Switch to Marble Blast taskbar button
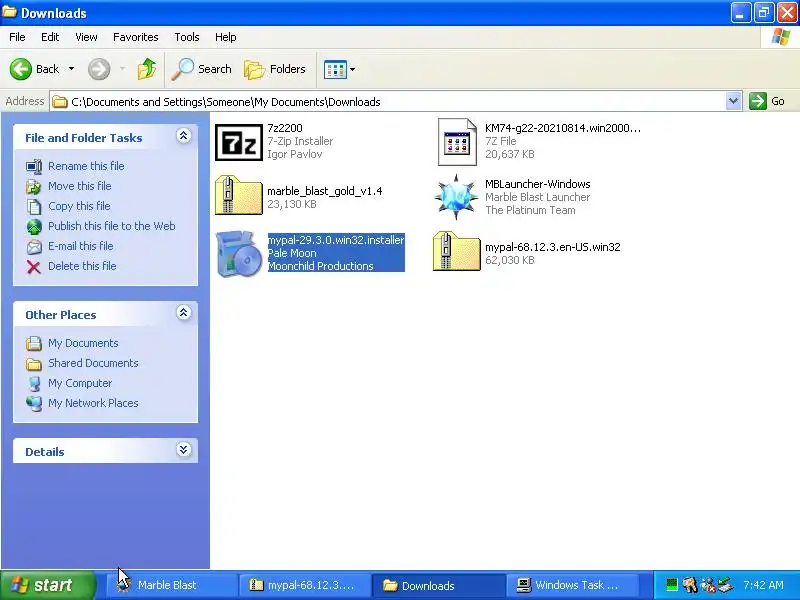 (x=170, y=585)
